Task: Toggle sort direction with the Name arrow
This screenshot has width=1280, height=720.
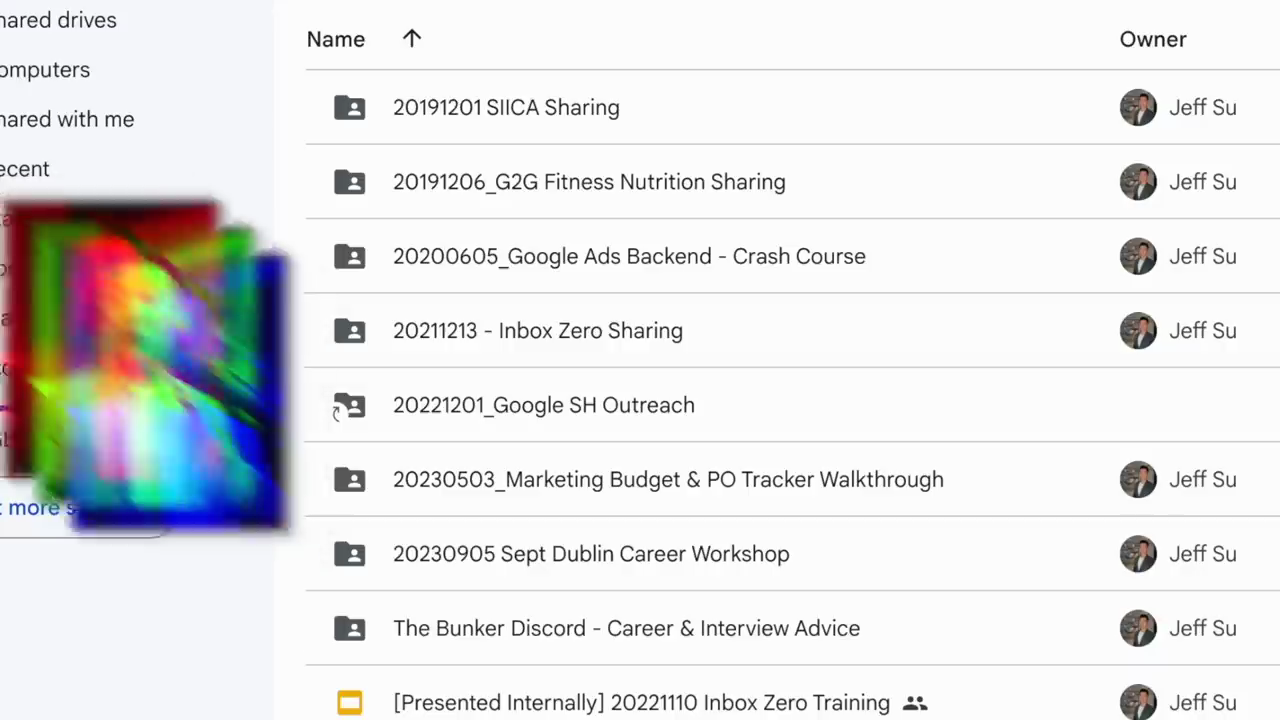Action: click(x=412, y=38)
